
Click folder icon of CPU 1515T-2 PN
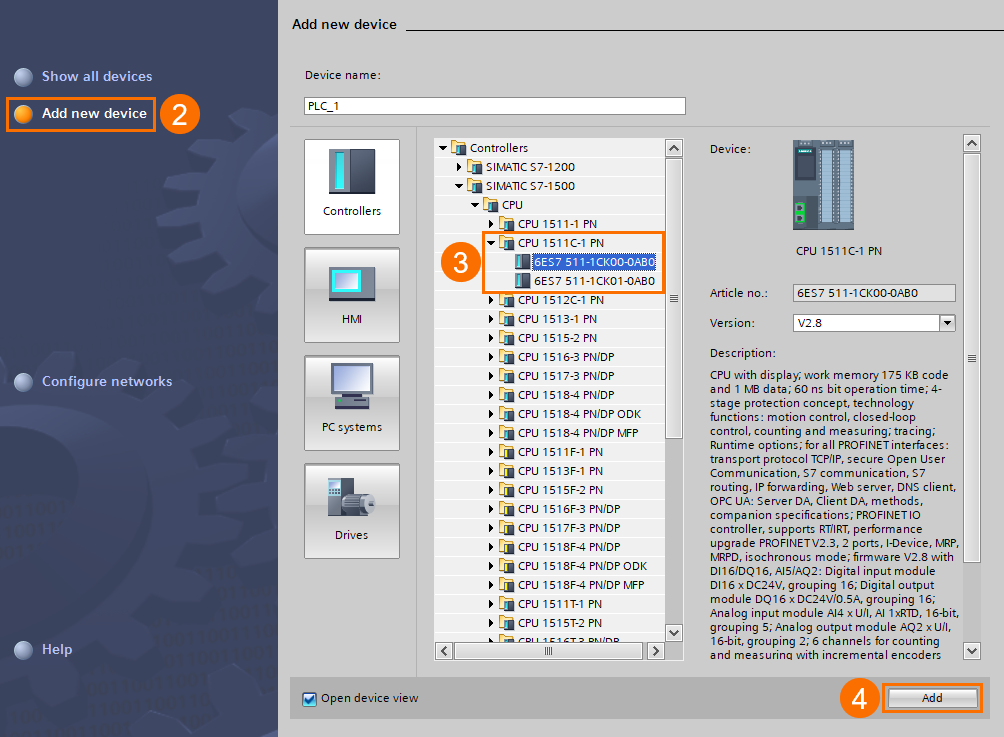(x=506, y=623)
